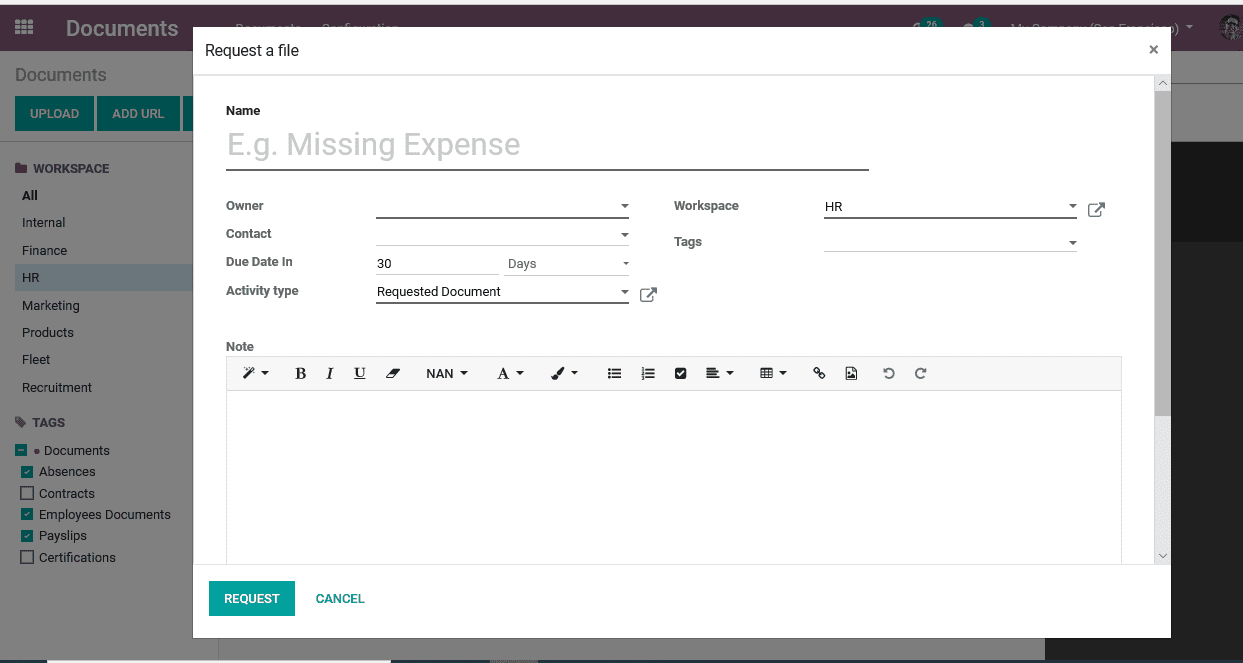Open the paragraph alignment dropdown
Screen dimensions: 1243x663
tap(719, 373)
